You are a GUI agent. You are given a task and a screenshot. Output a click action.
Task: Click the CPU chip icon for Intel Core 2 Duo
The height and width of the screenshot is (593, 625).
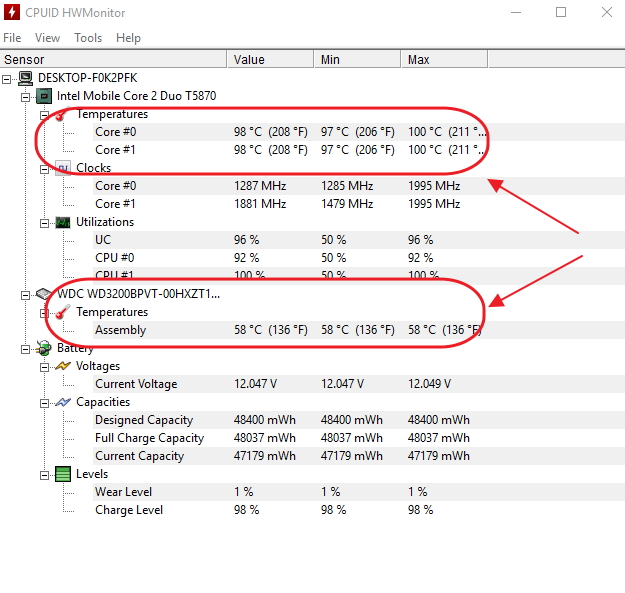[x=44, y=96]
